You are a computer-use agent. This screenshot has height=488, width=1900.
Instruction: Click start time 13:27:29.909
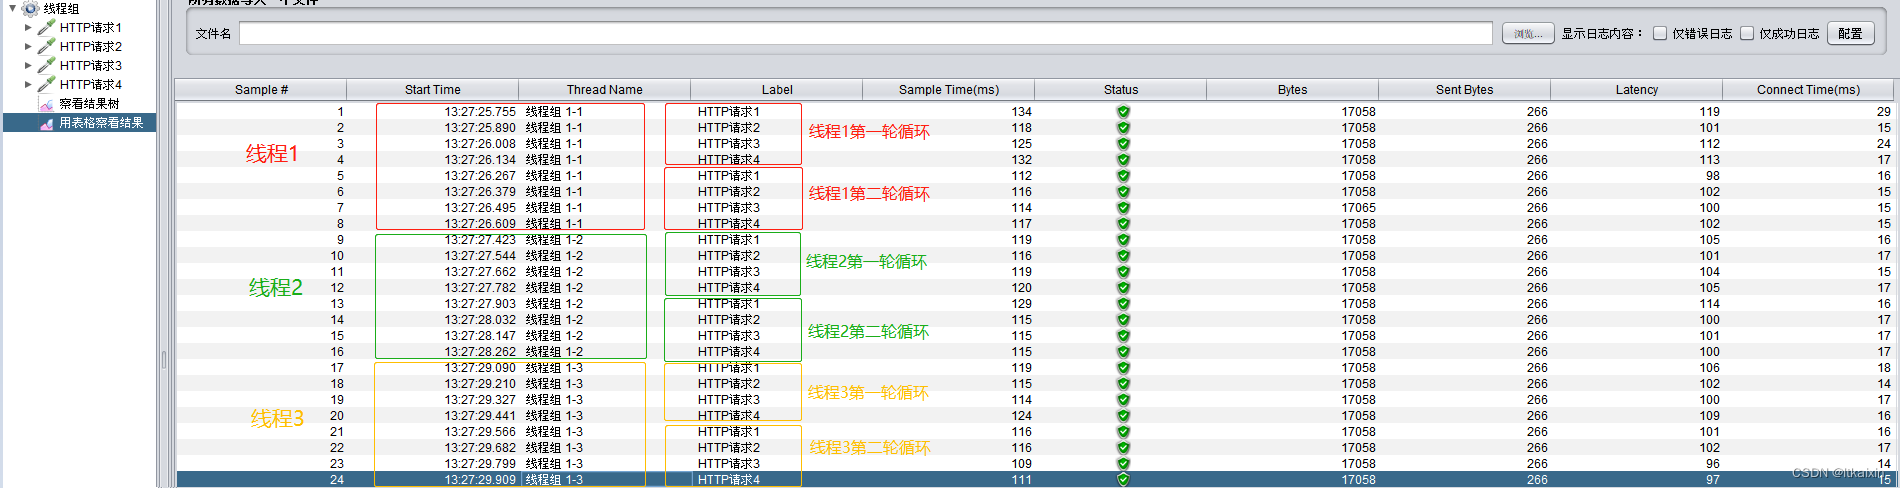[480, 480]
